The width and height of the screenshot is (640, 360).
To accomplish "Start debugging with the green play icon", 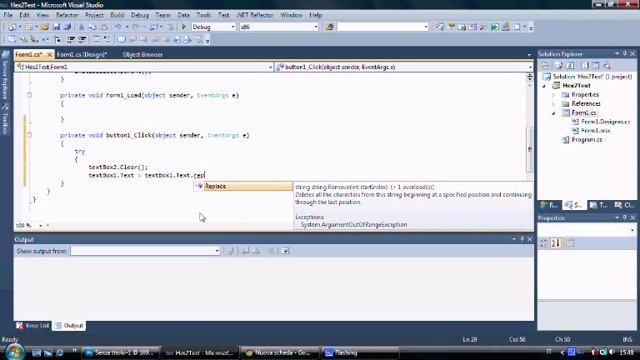I will 184,27.
